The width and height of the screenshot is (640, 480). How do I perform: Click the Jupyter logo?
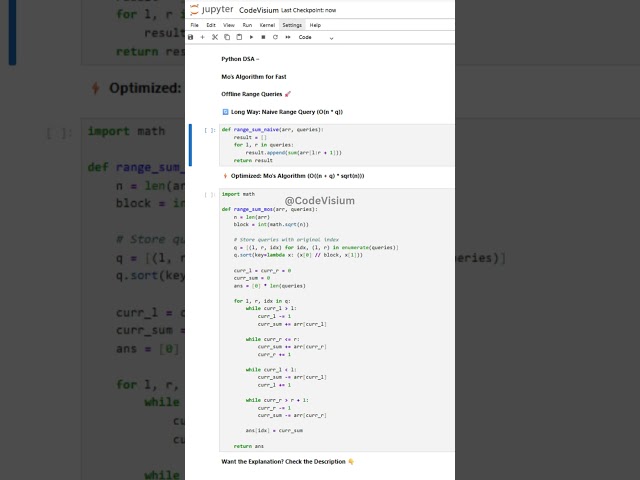pos(211,9)
